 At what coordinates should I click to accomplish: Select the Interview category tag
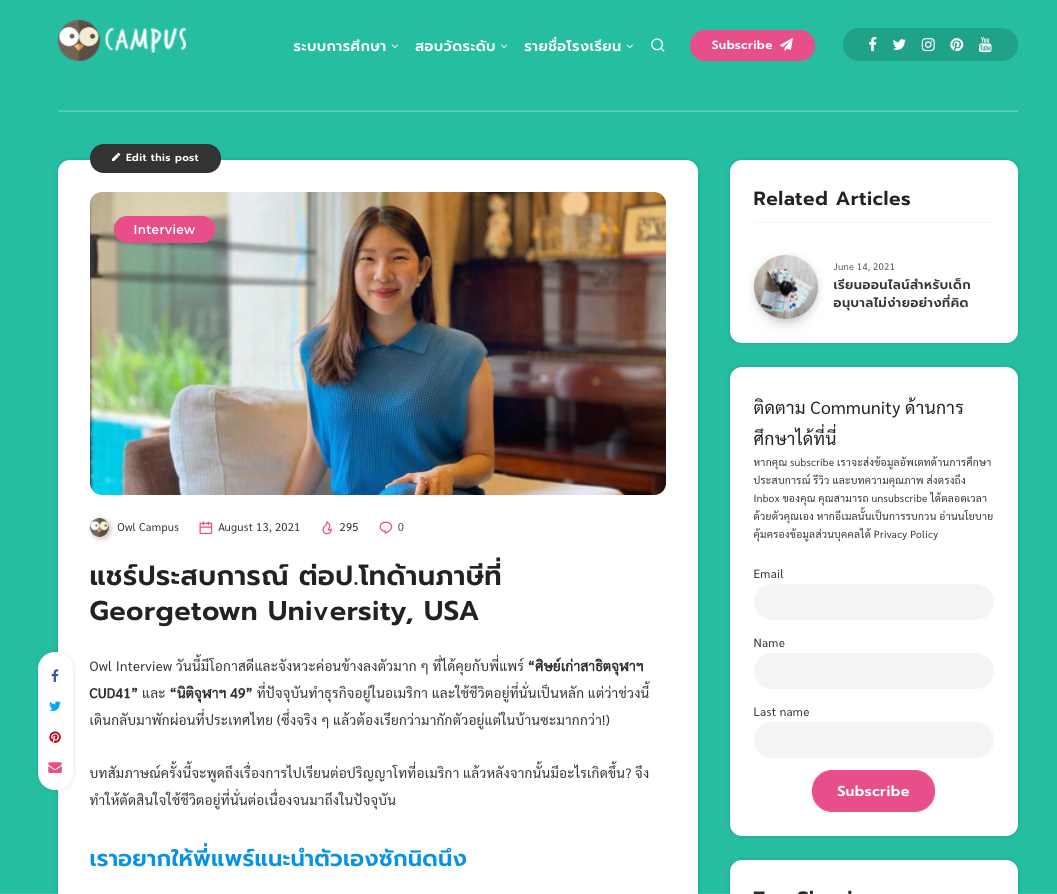coord(164,229)
